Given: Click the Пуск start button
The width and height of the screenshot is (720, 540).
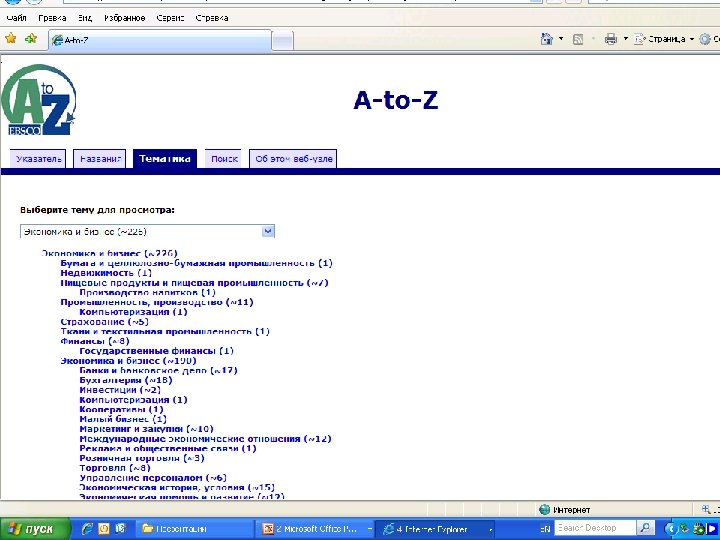Looking at the screenshot, I should pyautogui.click(x=34, y=529).
